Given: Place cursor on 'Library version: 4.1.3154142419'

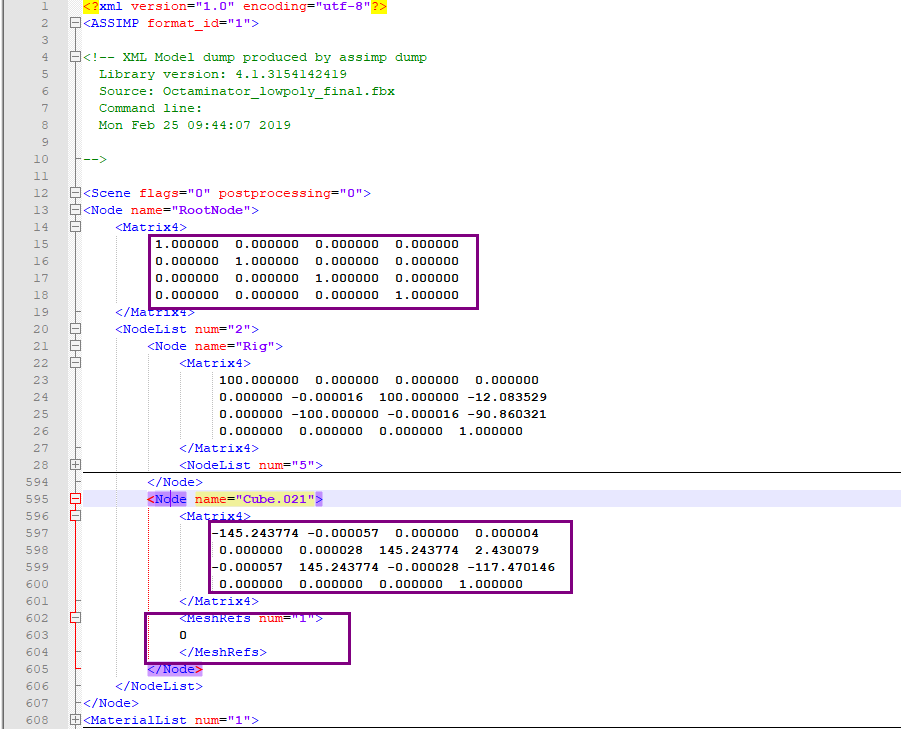Looking at the screenshot, I should [x=222, y=74].
